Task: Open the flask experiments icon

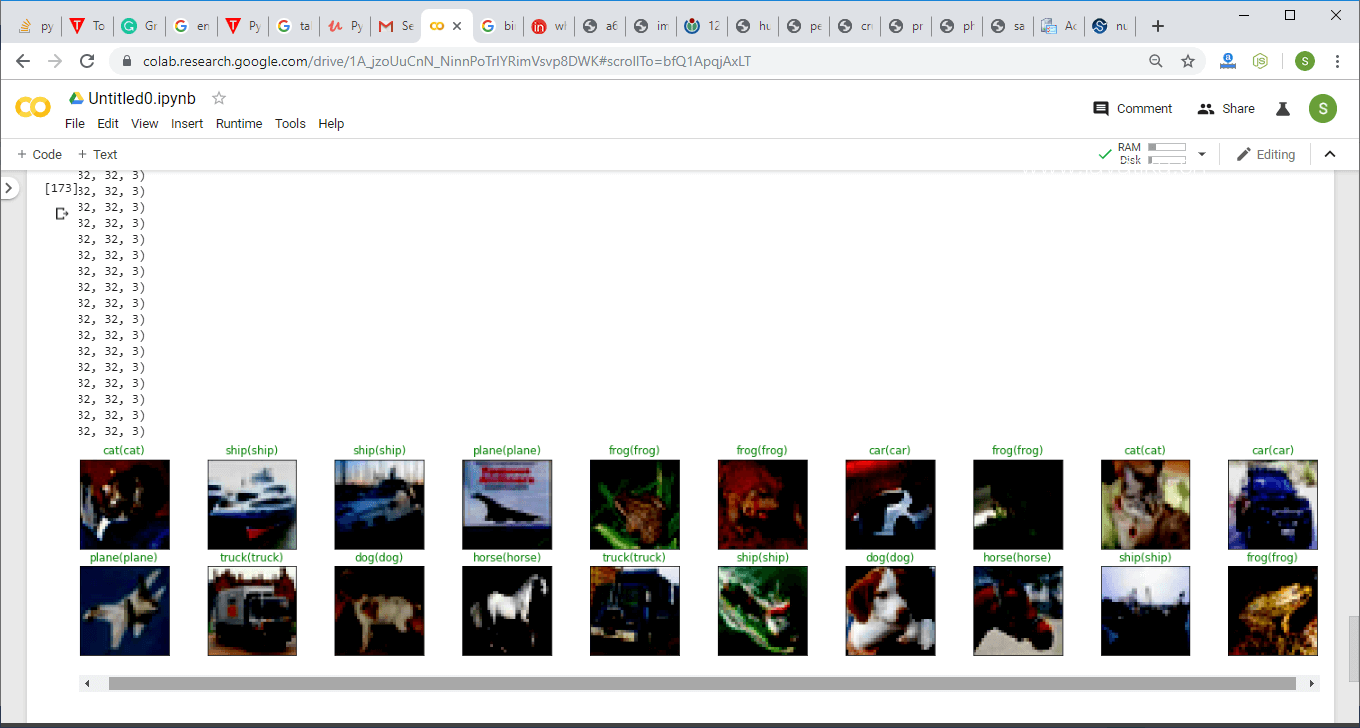Action: coord(1283,109)
